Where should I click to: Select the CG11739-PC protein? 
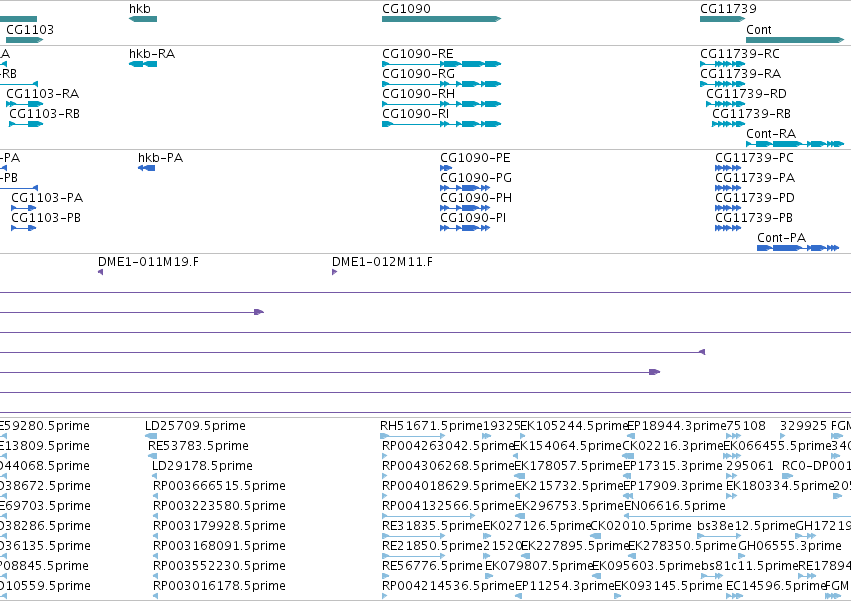(x=728, y=168)
